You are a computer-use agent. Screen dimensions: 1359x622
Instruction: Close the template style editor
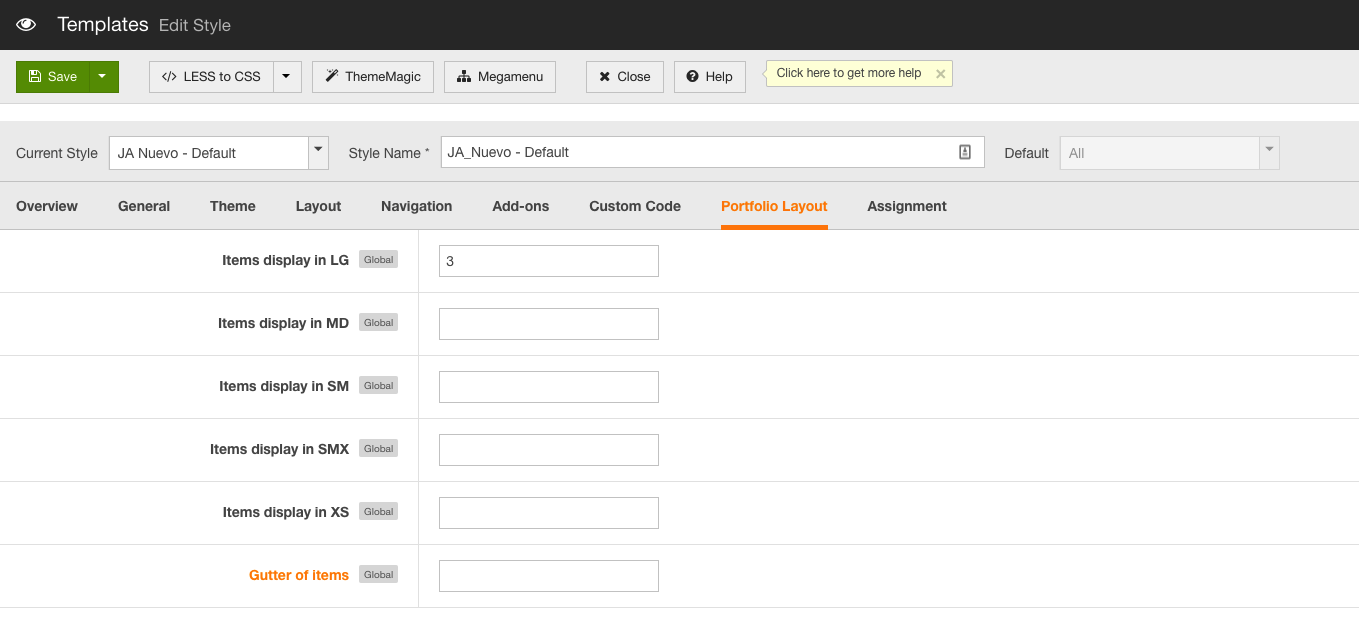(x=624, y=77)
